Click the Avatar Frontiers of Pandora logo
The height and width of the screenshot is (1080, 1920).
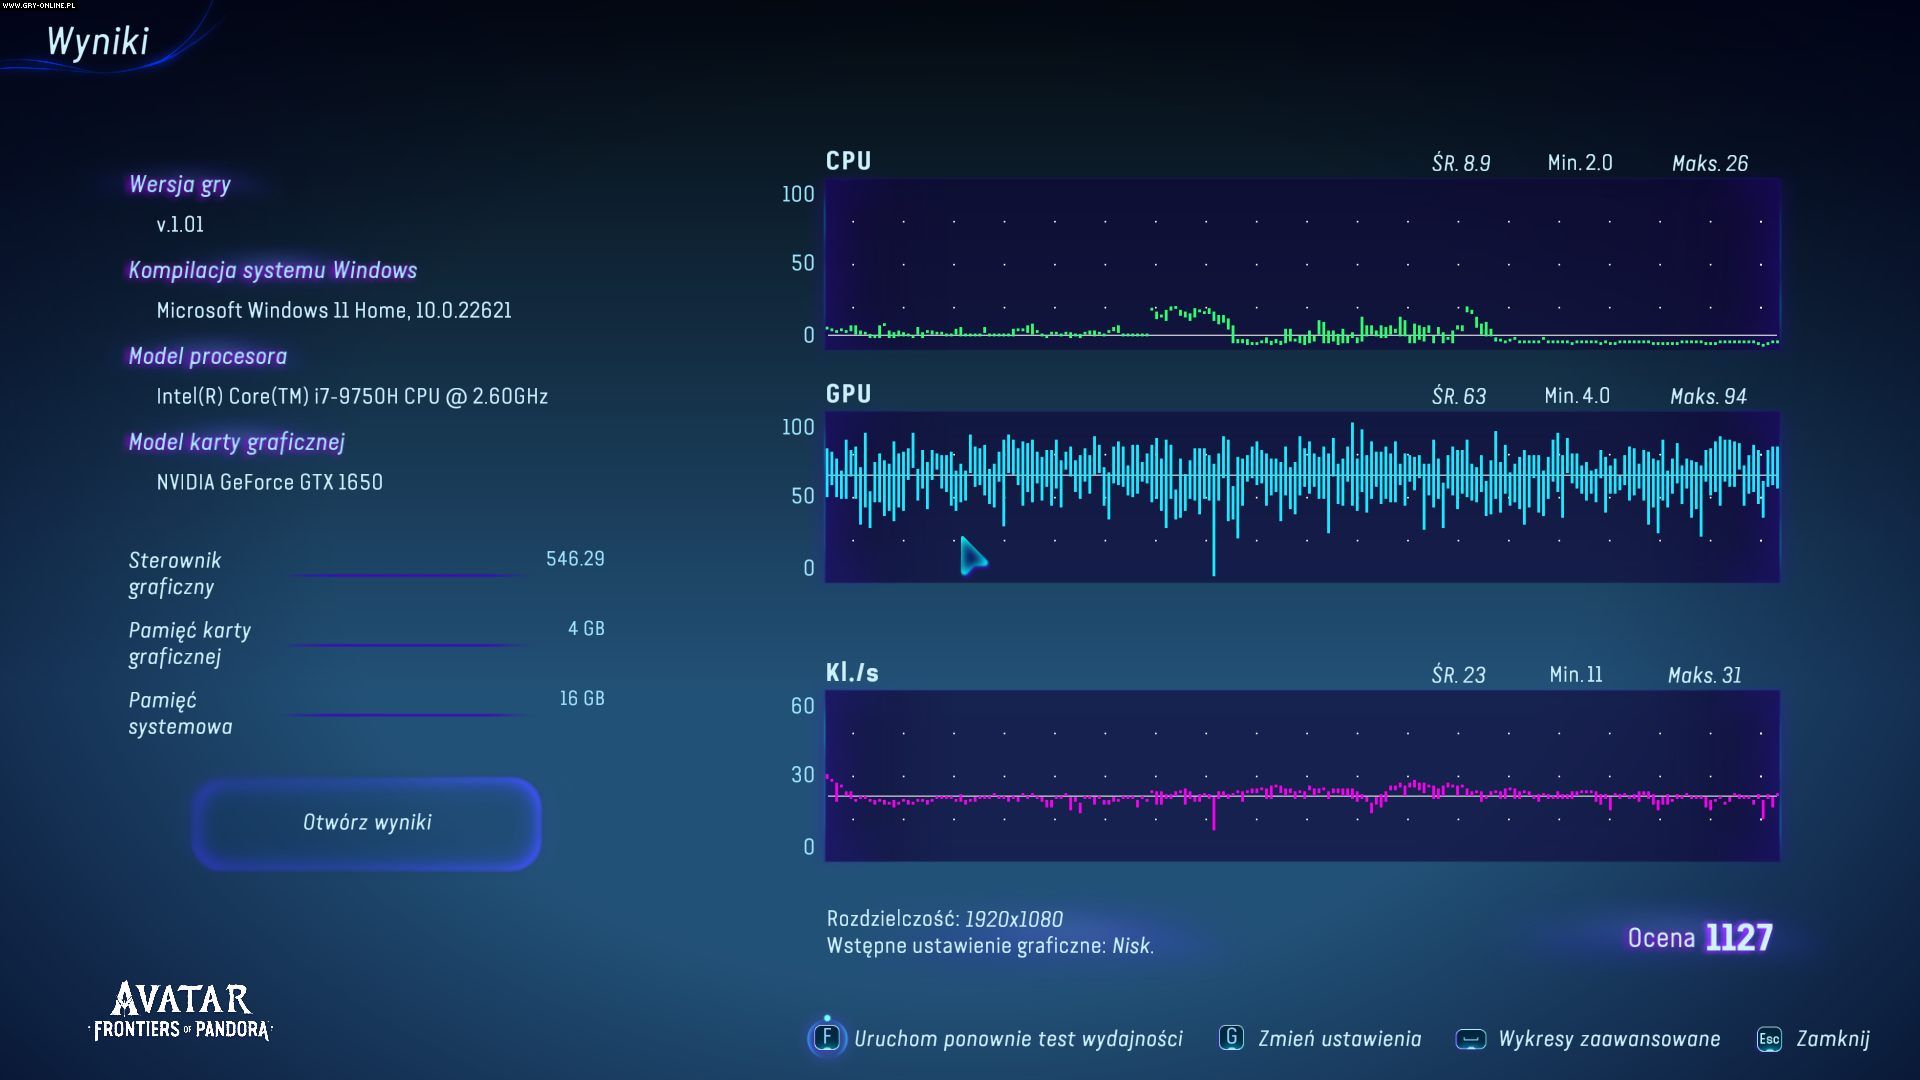pyautogui.click(x=181, y=1011)
